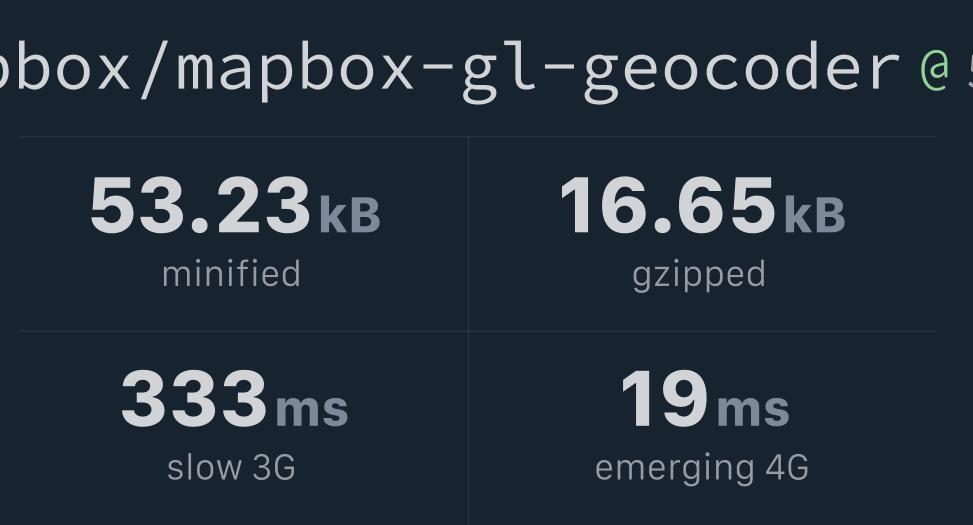Click the ms unit beside 333
The image size is (973, 525).
tap(312, 410)
